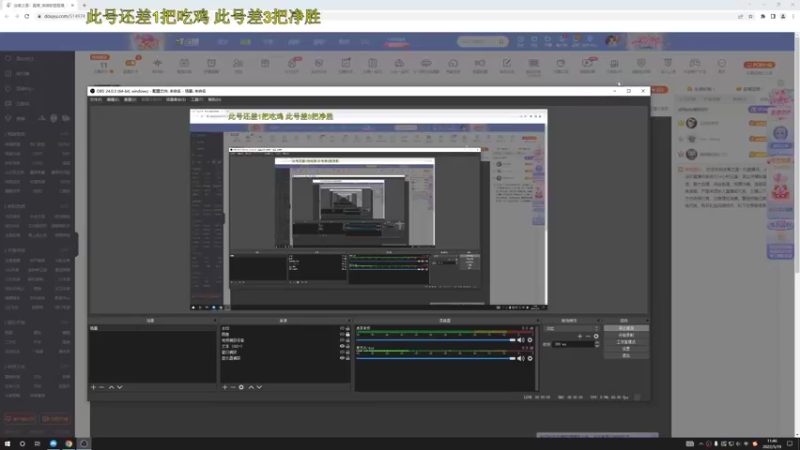The width and height of the screenshot is (800, 450).
Task: Toggle eye icon for 图像 source
Action: point(342,334)
